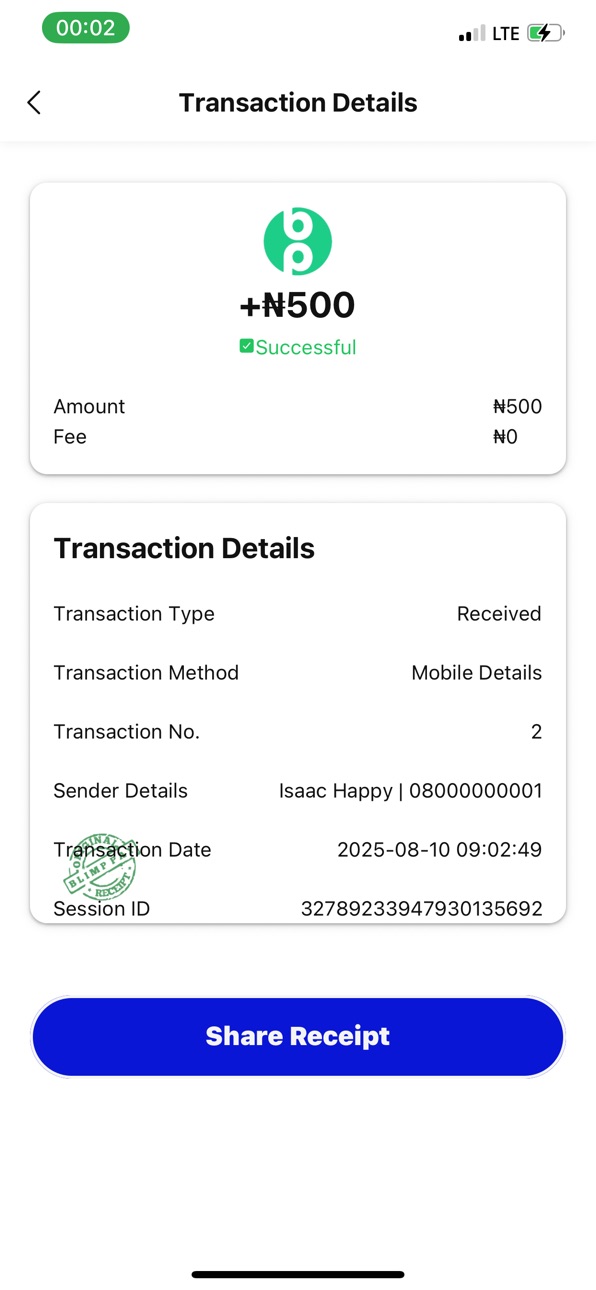The height and width of the screenshot is (1290, 596).
Task: Tap the Mobile Details method value
Action: [477, 673]
